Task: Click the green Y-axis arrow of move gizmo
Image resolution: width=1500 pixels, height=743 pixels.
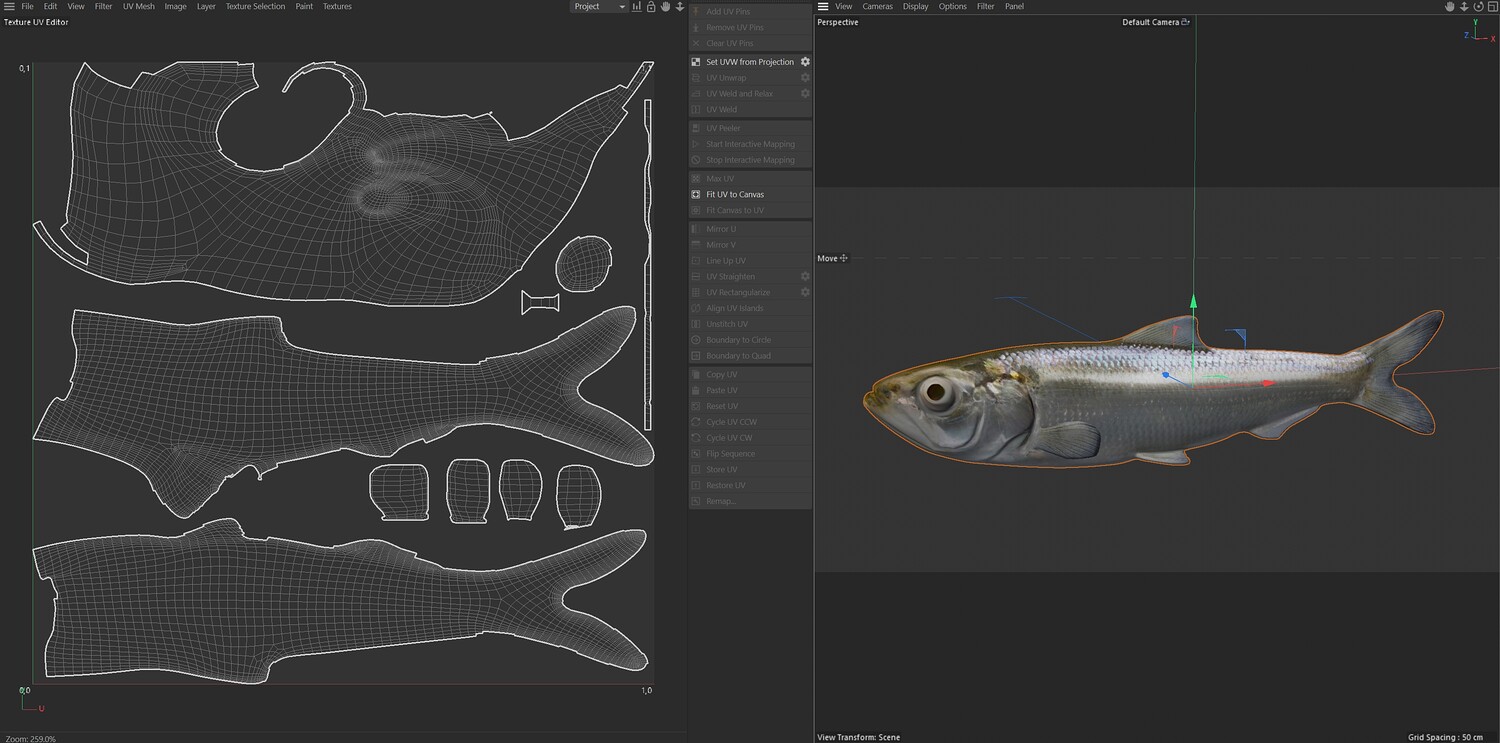Action: (x=1193, y=301)
